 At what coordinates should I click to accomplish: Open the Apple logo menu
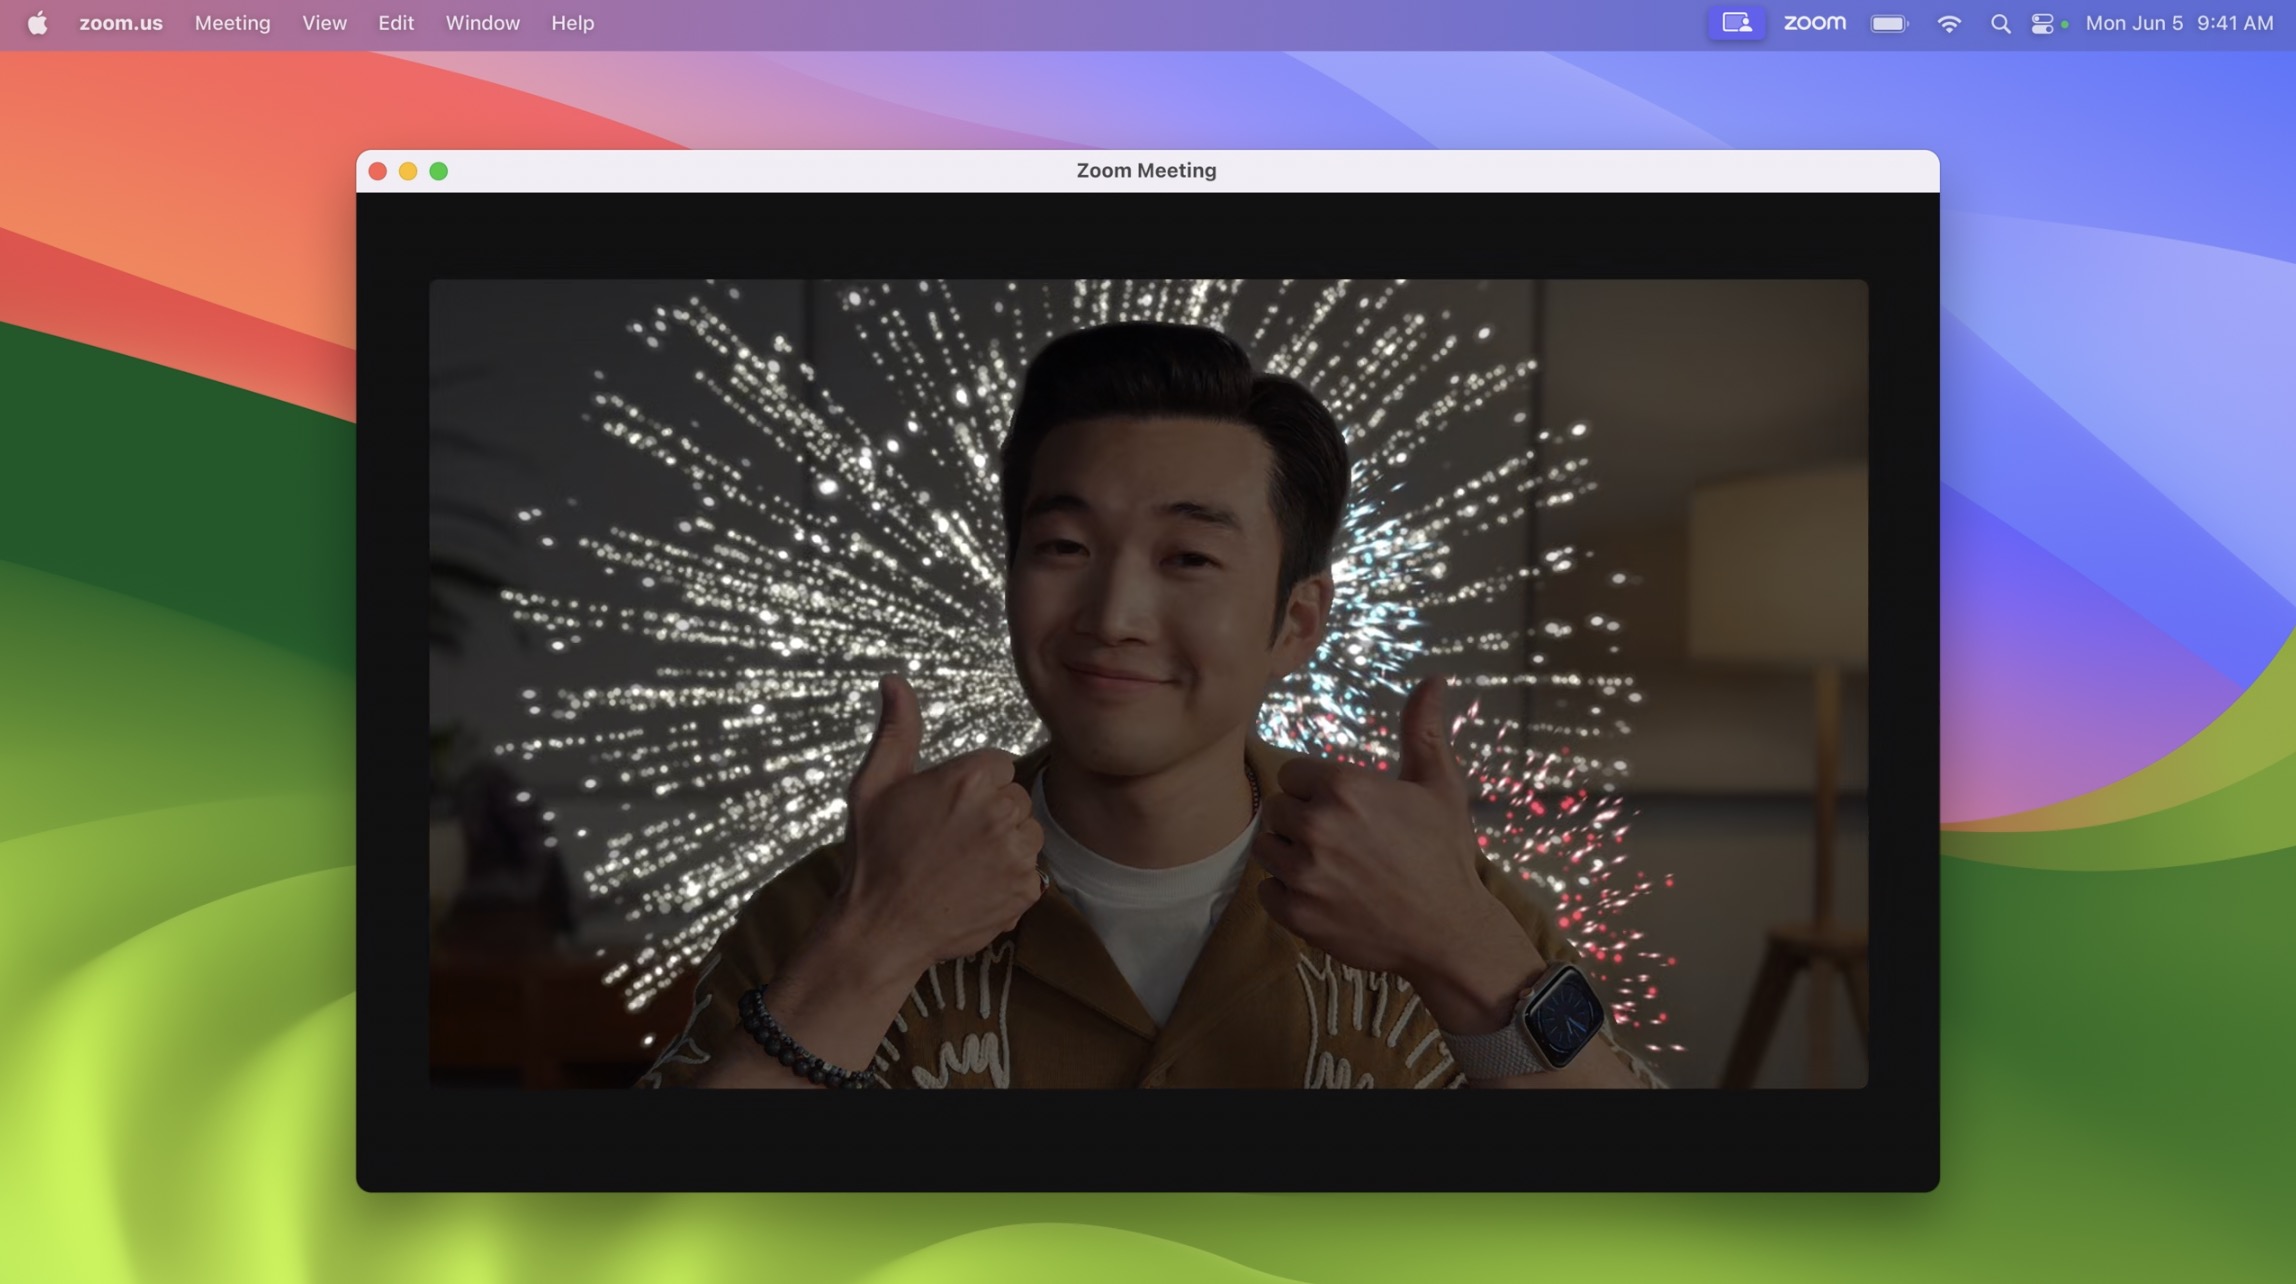click(x=37, y=23)
